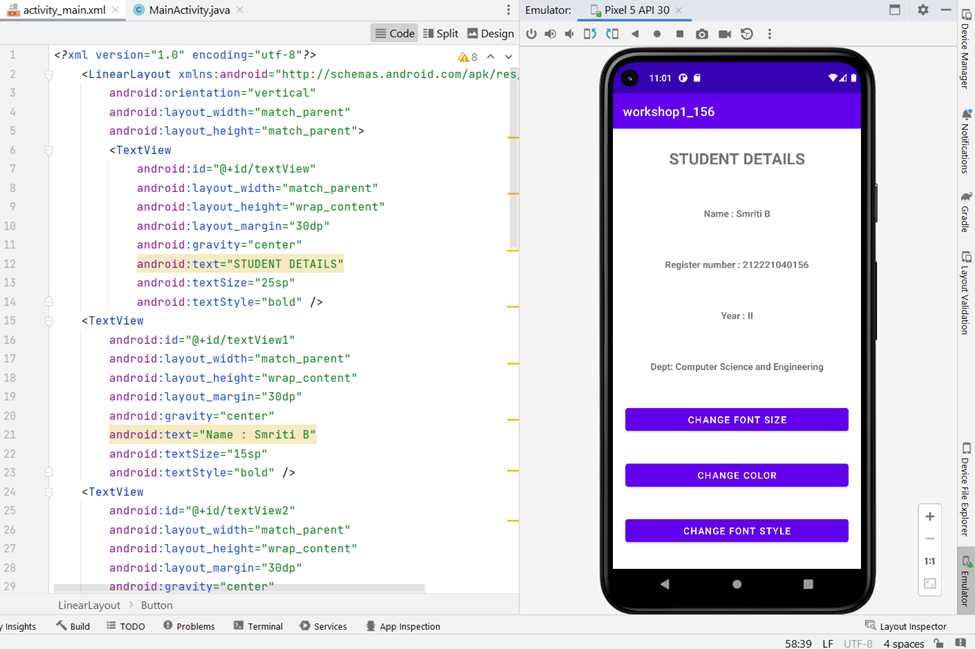The image size is (975, 649).
Task: Switch the editor to Split view
Action: click(440, 32)
